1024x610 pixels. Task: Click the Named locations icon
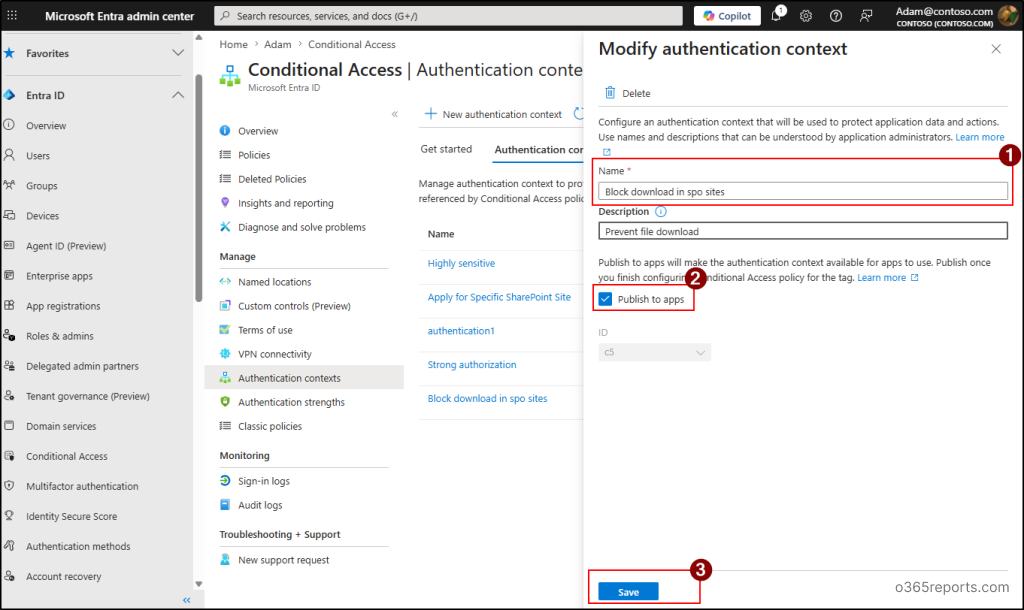pyautogui.click(x=225, y=281)
